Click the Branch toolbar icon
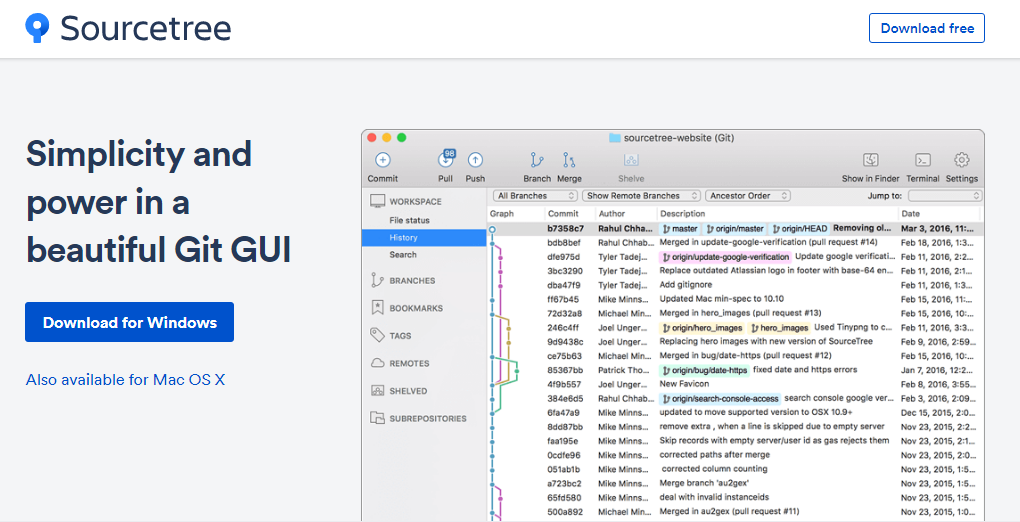This screenshot has height=522, width=1020. [537, 159]
